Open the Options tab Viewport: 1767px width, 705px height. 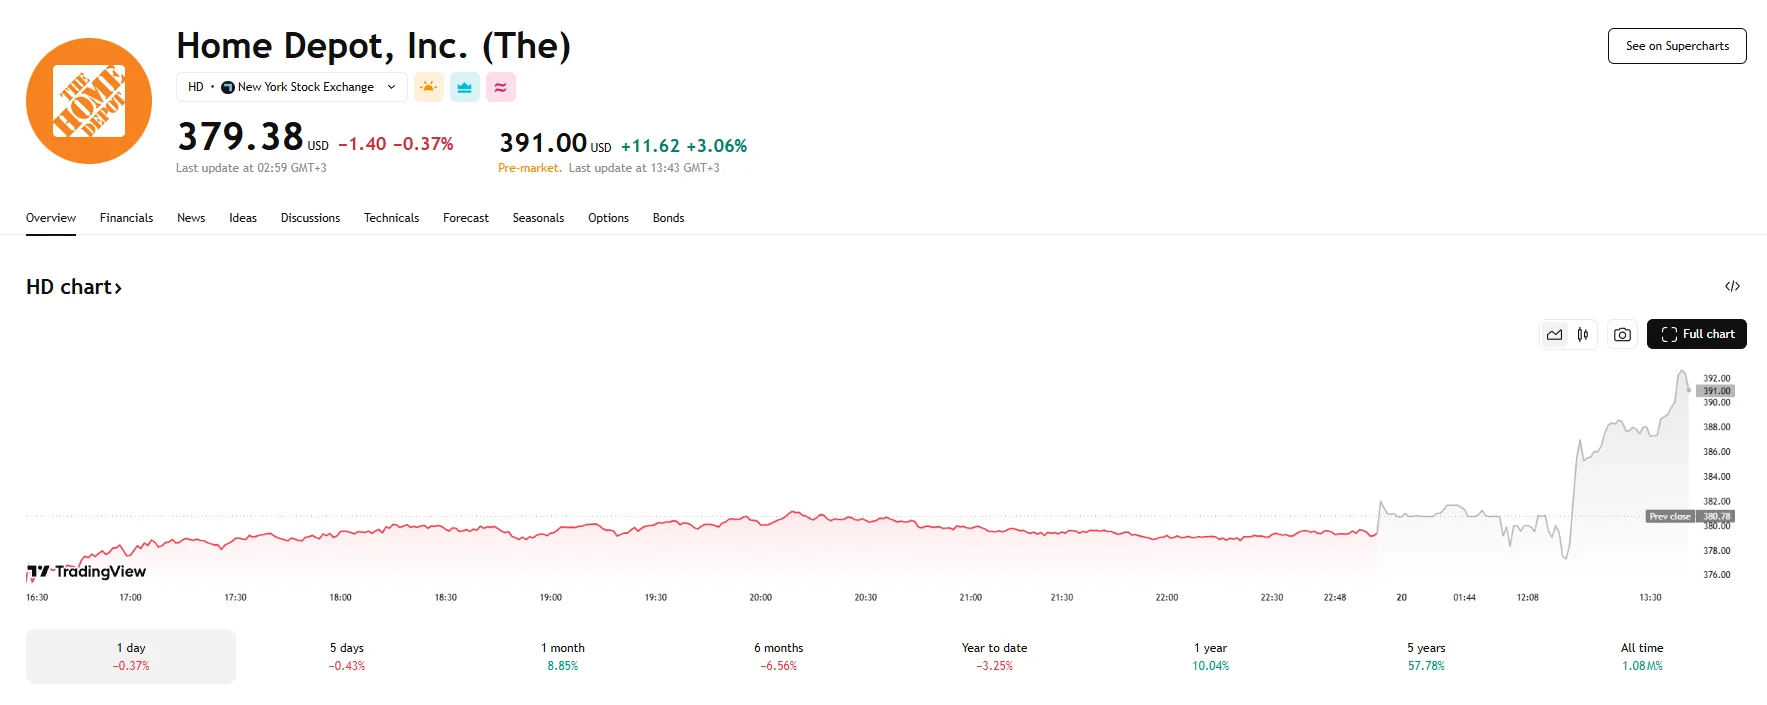(x=608, y=218)
